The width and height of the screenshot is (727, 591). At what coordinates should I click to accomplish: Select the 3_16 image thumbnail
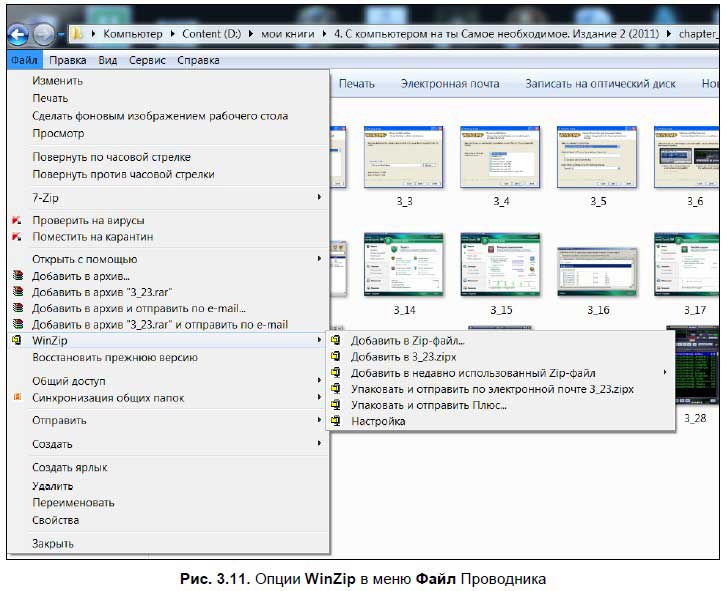[597, 272]
